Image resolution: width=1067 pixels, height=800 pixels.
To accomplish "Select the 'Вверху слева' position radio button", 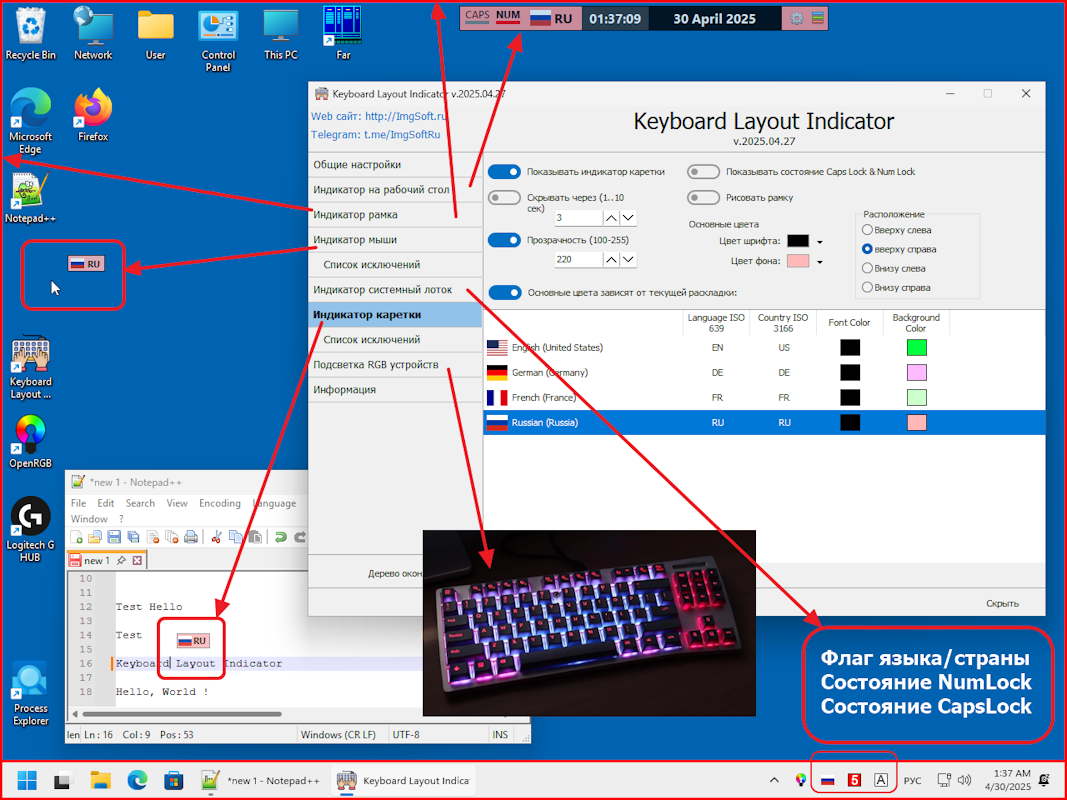I will [x=867, y=230].
